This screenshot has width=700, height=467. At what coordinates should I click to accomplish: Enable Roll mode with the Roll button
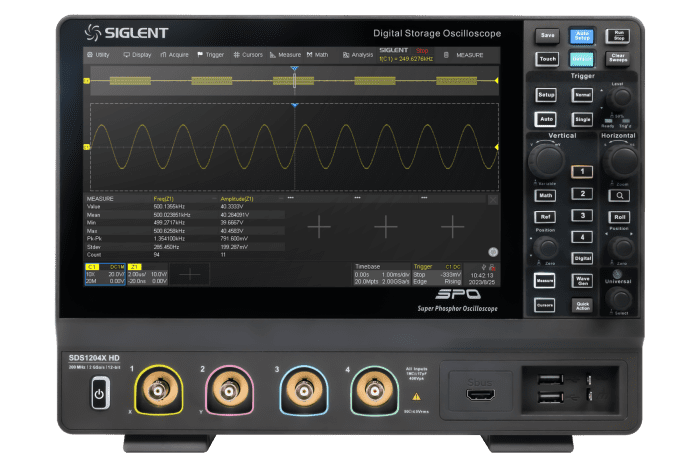619,215
